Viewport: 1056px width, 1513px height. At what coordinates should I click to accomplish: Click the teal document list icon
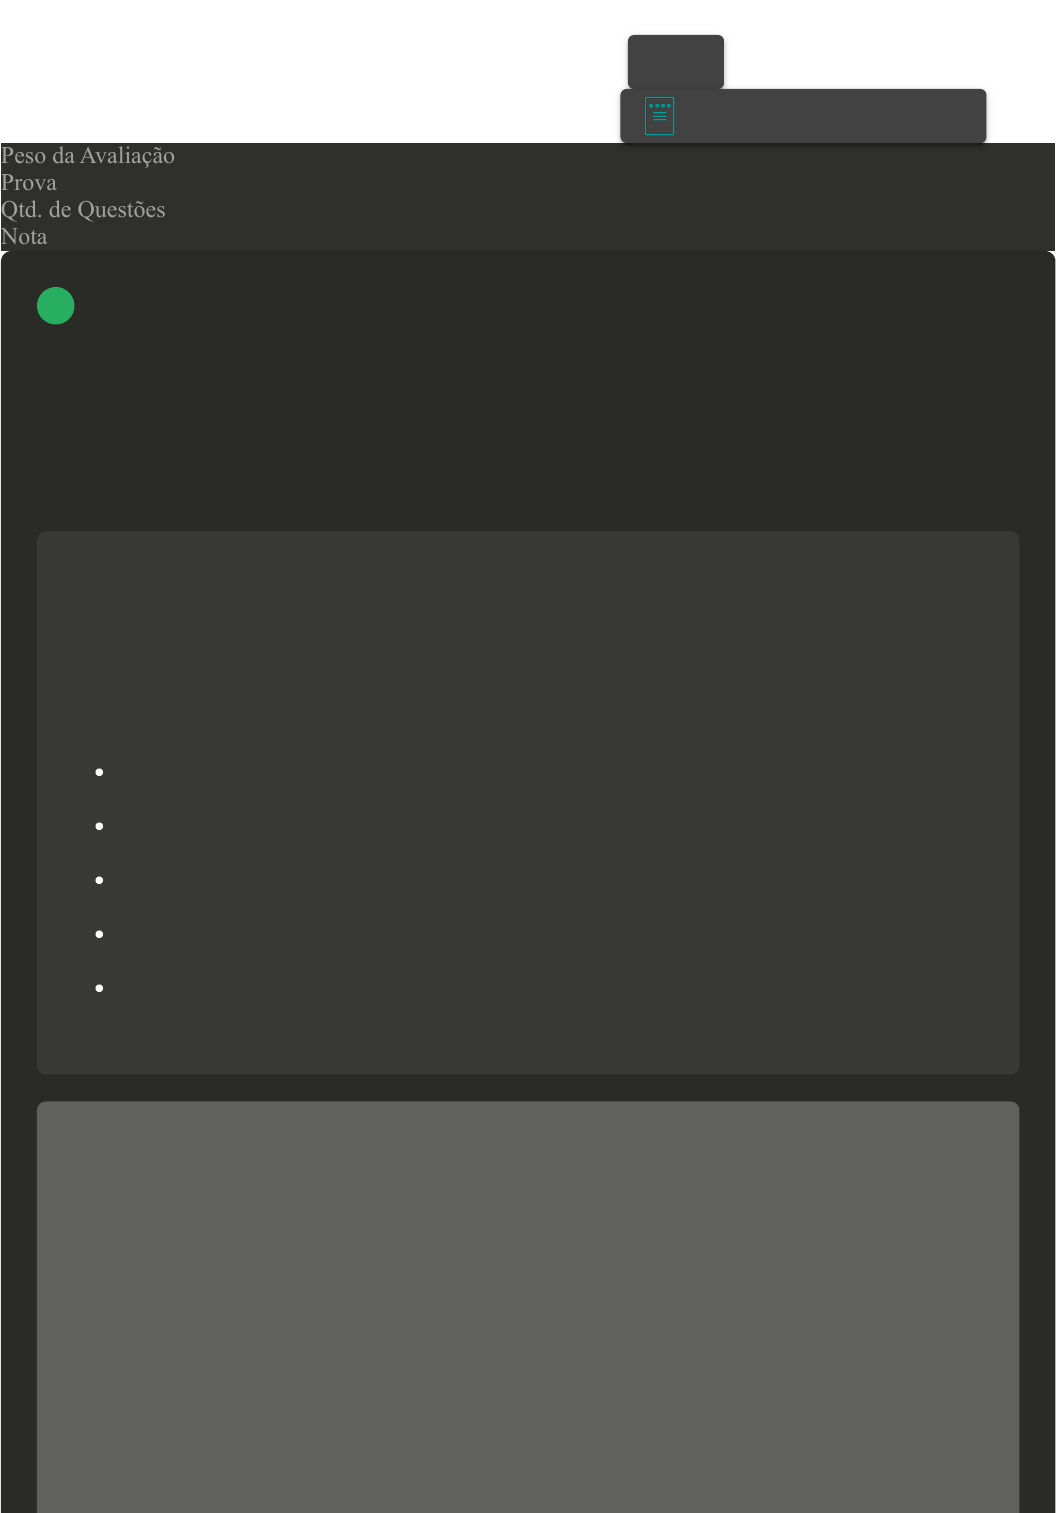coord(659,116)
